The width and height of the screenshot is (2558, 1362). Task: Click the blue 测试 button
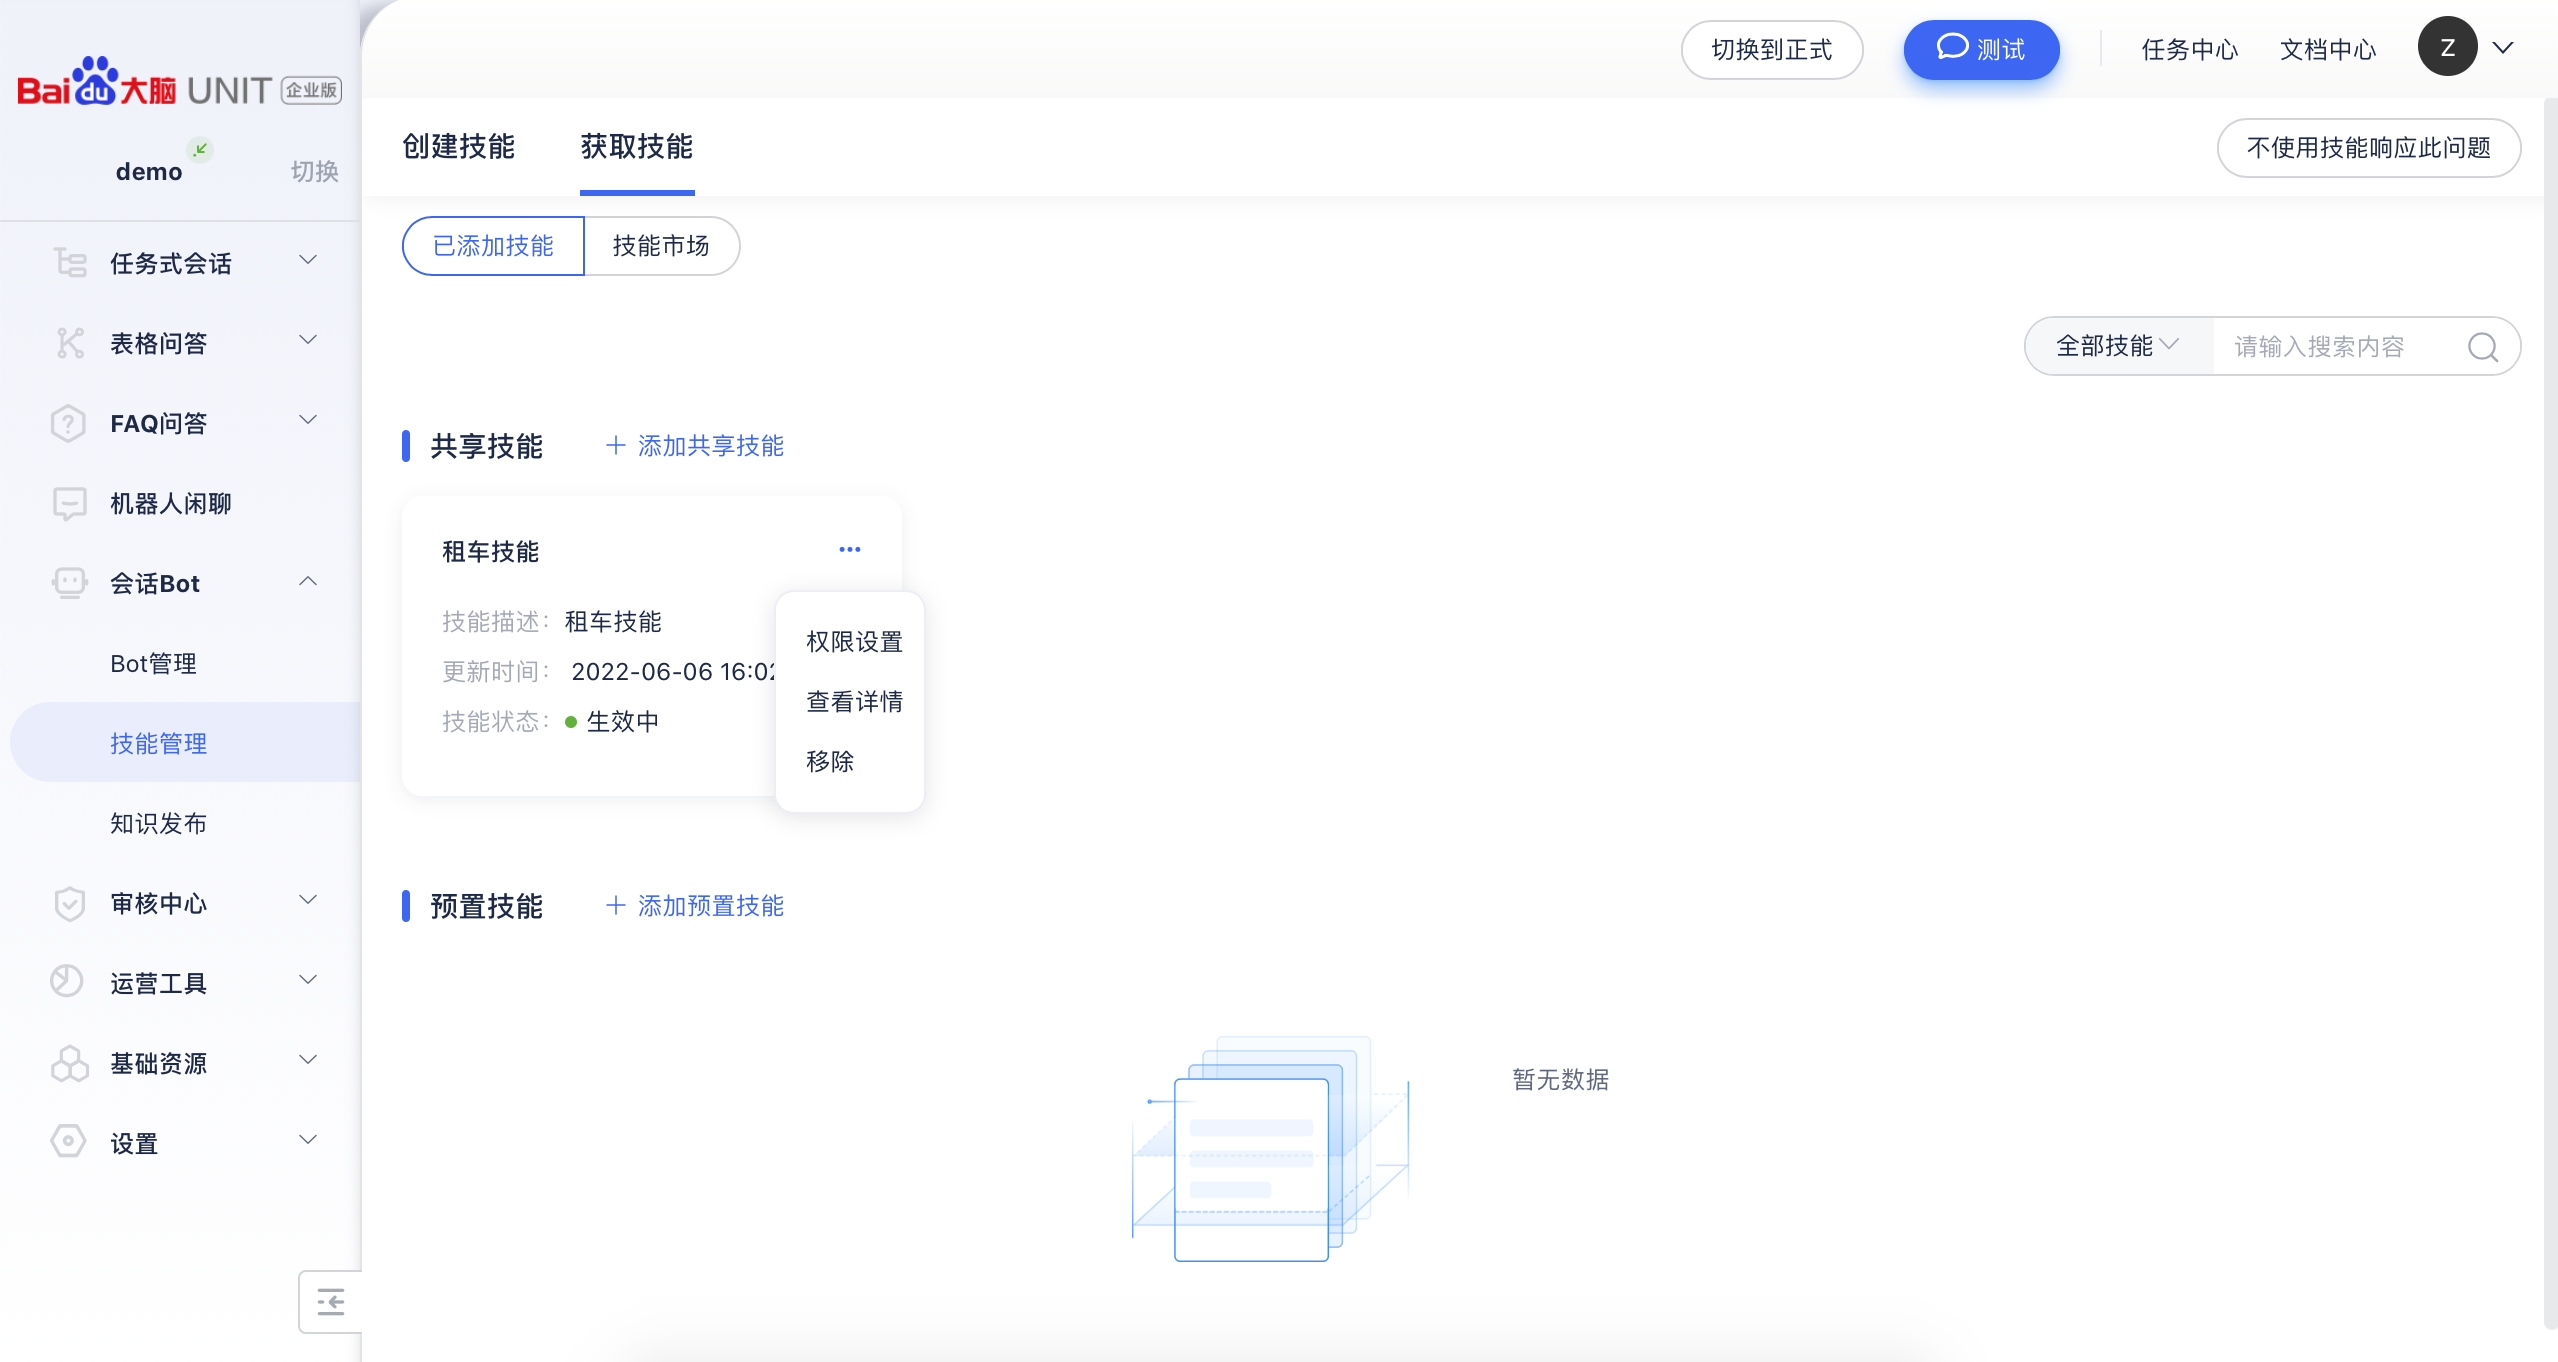click(x=1981, y=50)
